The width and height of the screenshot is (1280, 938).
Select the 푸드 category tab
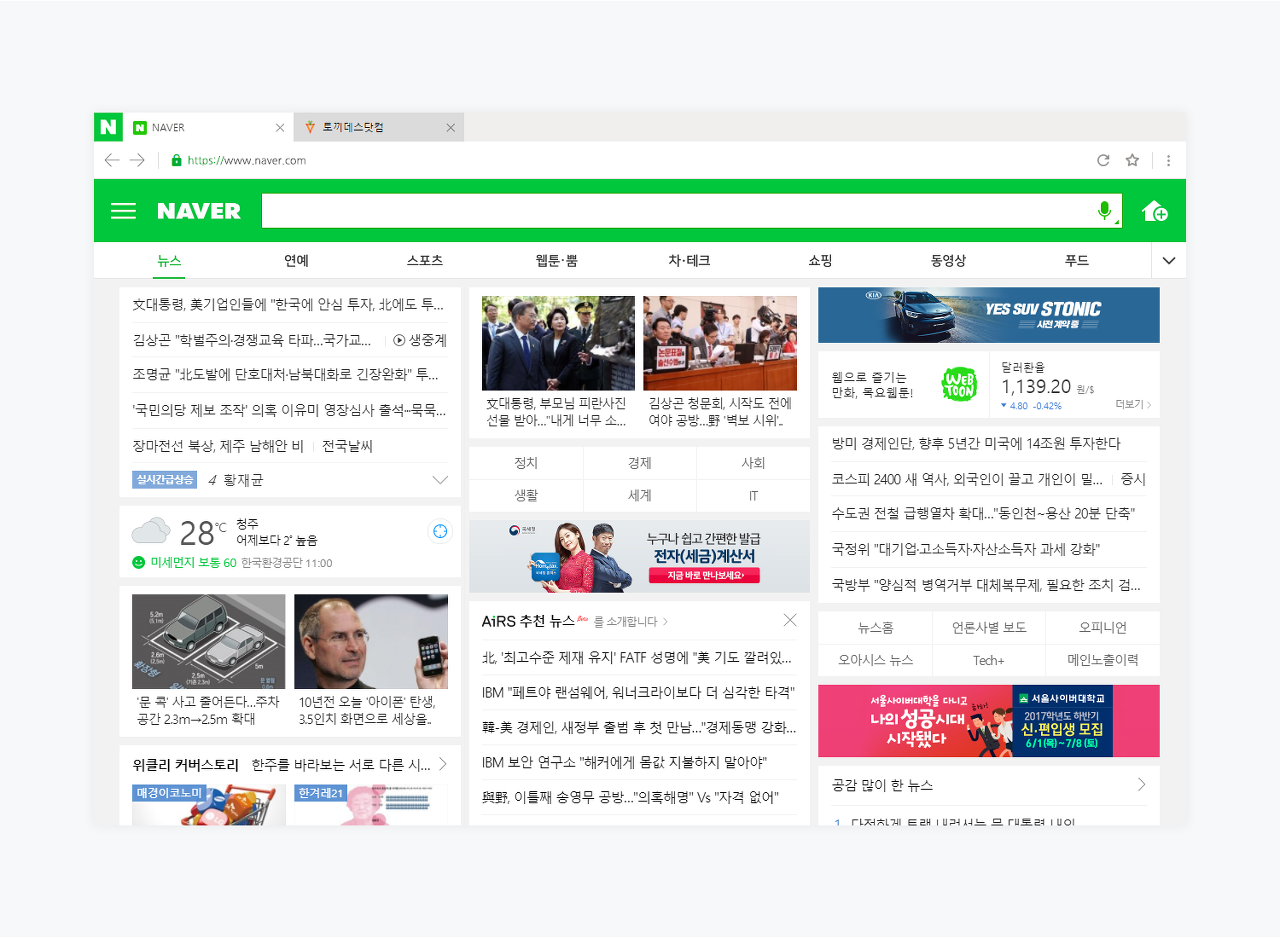[x=1077, y=261]
